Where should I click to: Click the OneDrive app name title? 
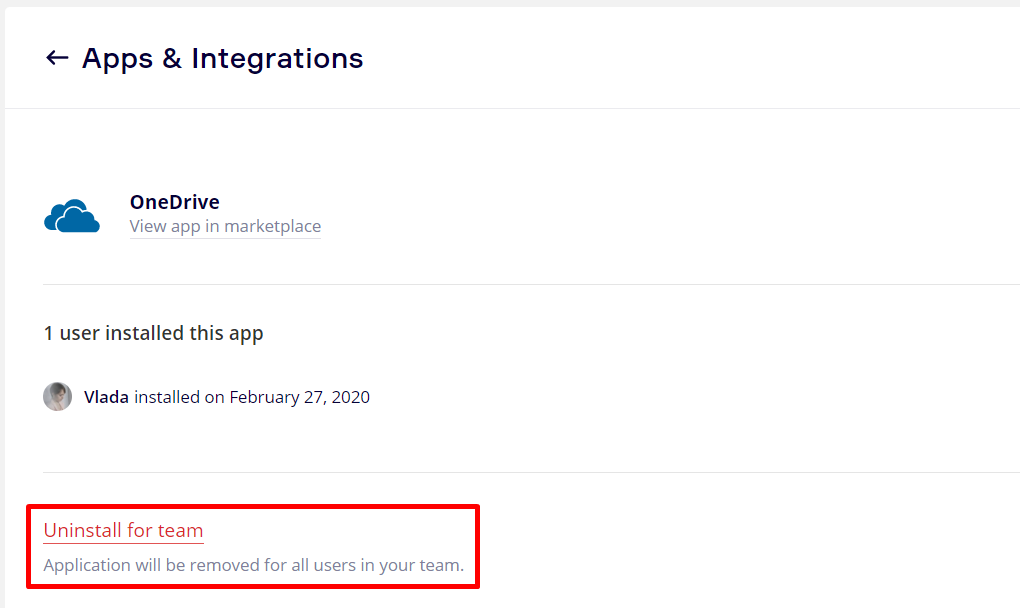tap(174, 202)
